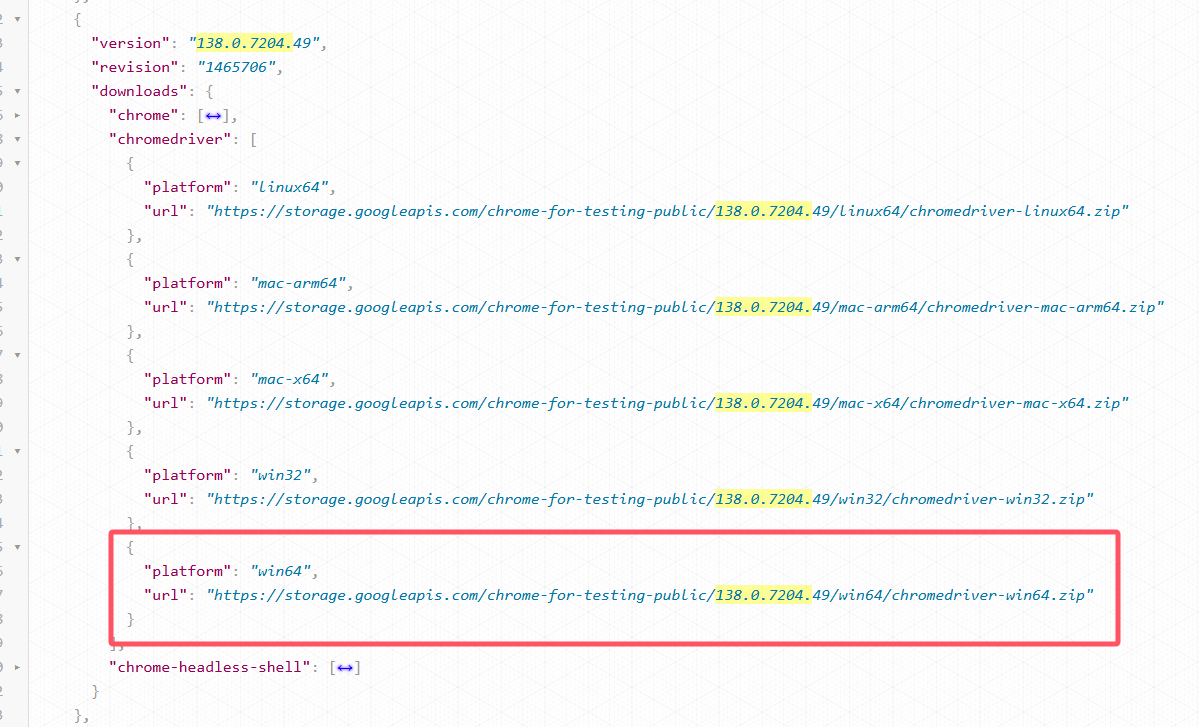Click the "revision" key
This screenshot has width=1199, height=727.
pos(135,67)
